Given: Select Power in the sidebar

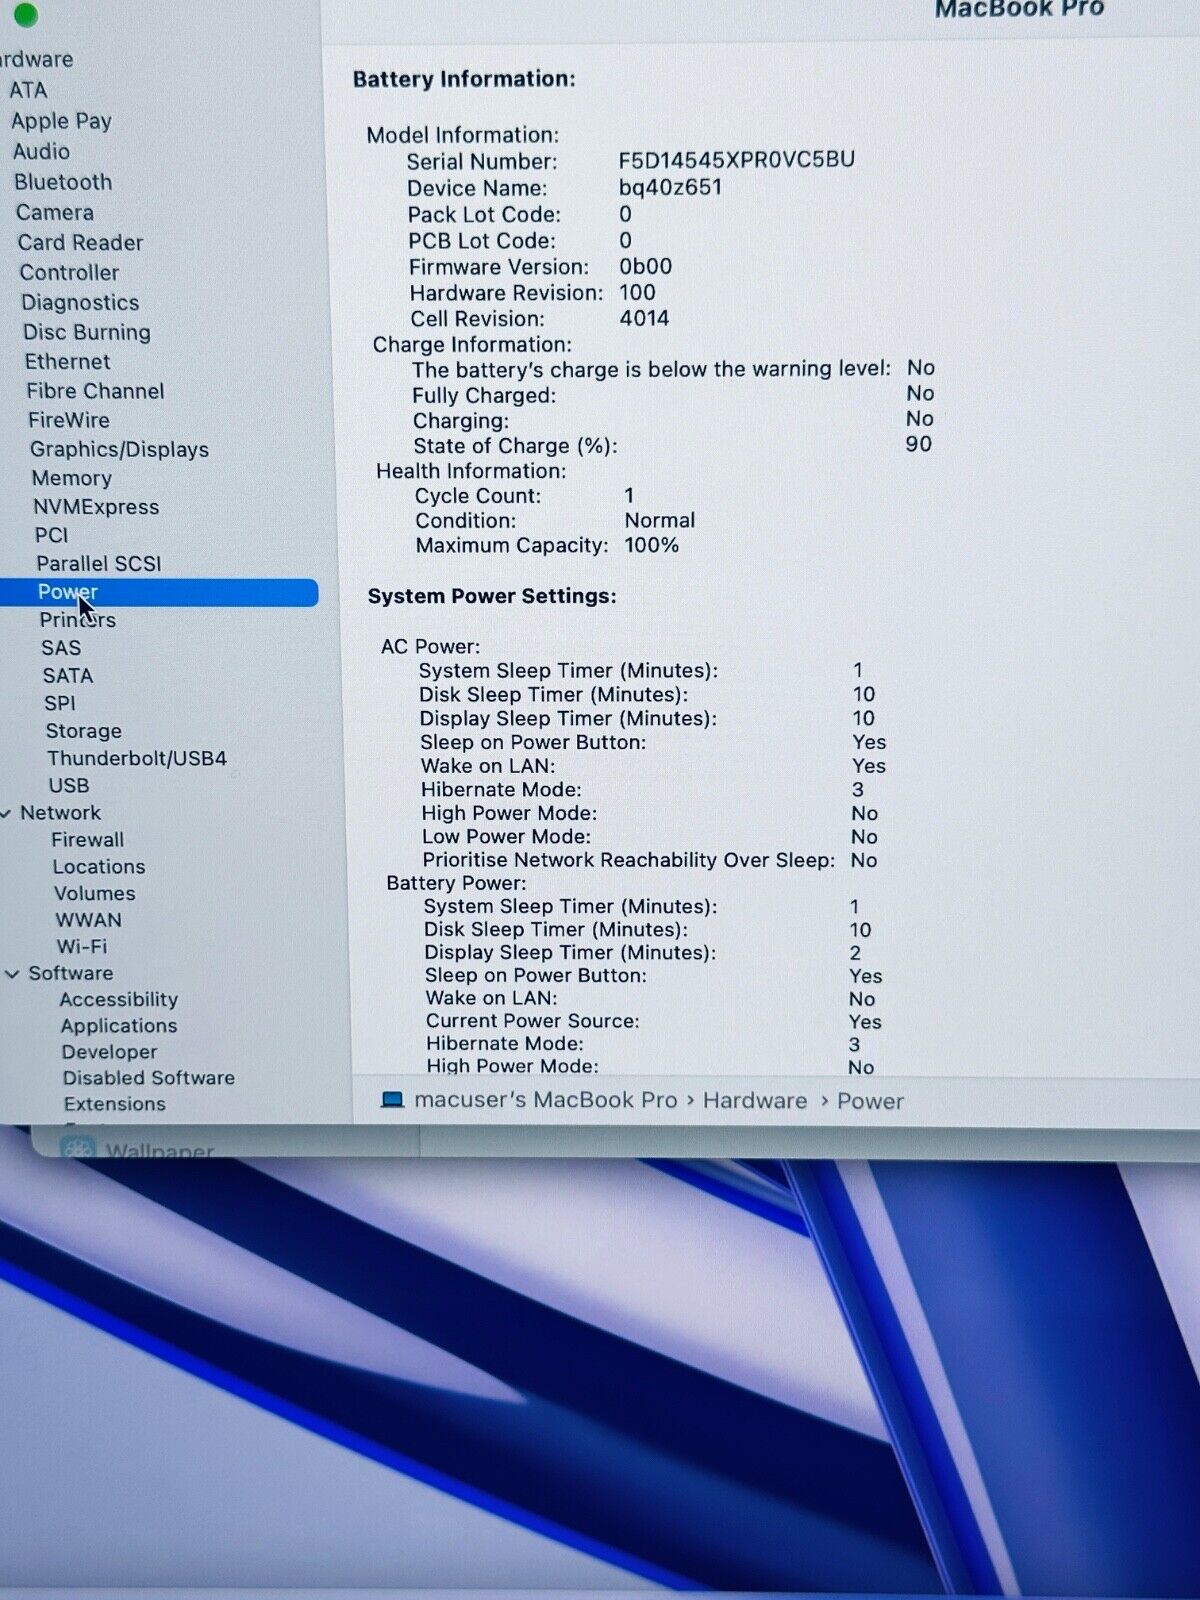Looking at the screenshot, I should point(67,592).
